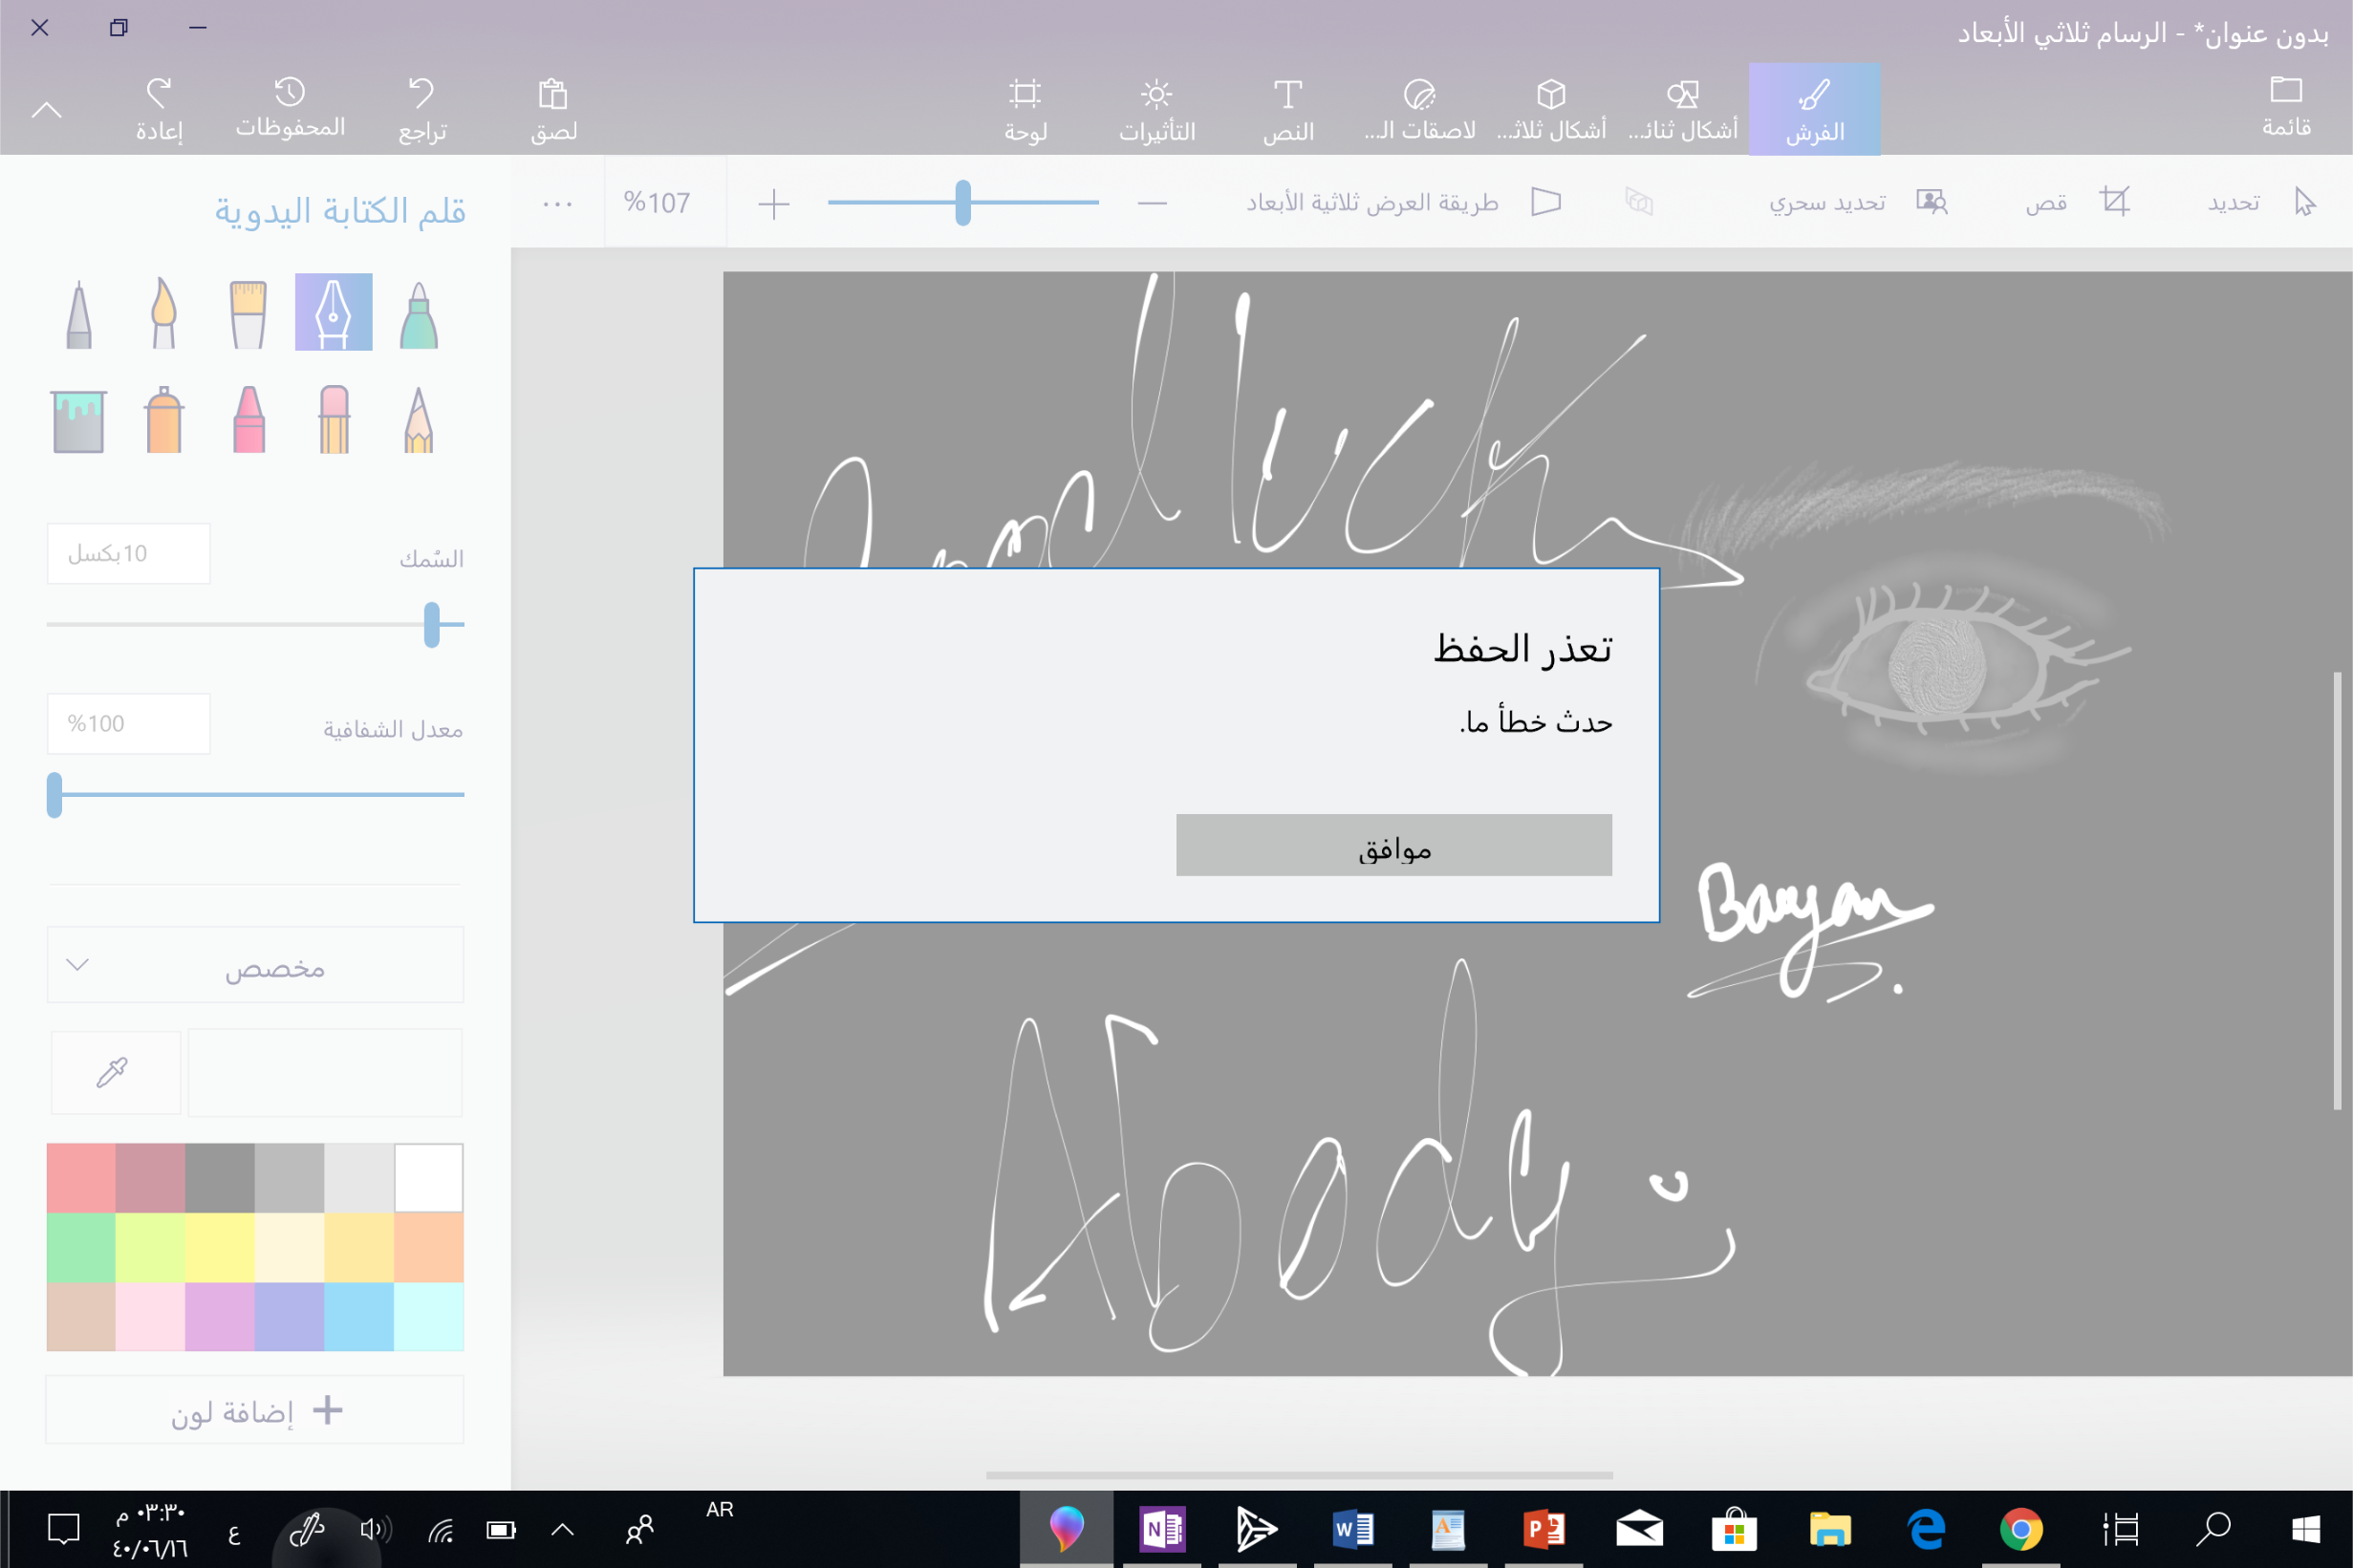The width and height of the screenshot is (2353, 1568).
Task: Select the calligraphy pen brush
Action: tap(333, 312)
